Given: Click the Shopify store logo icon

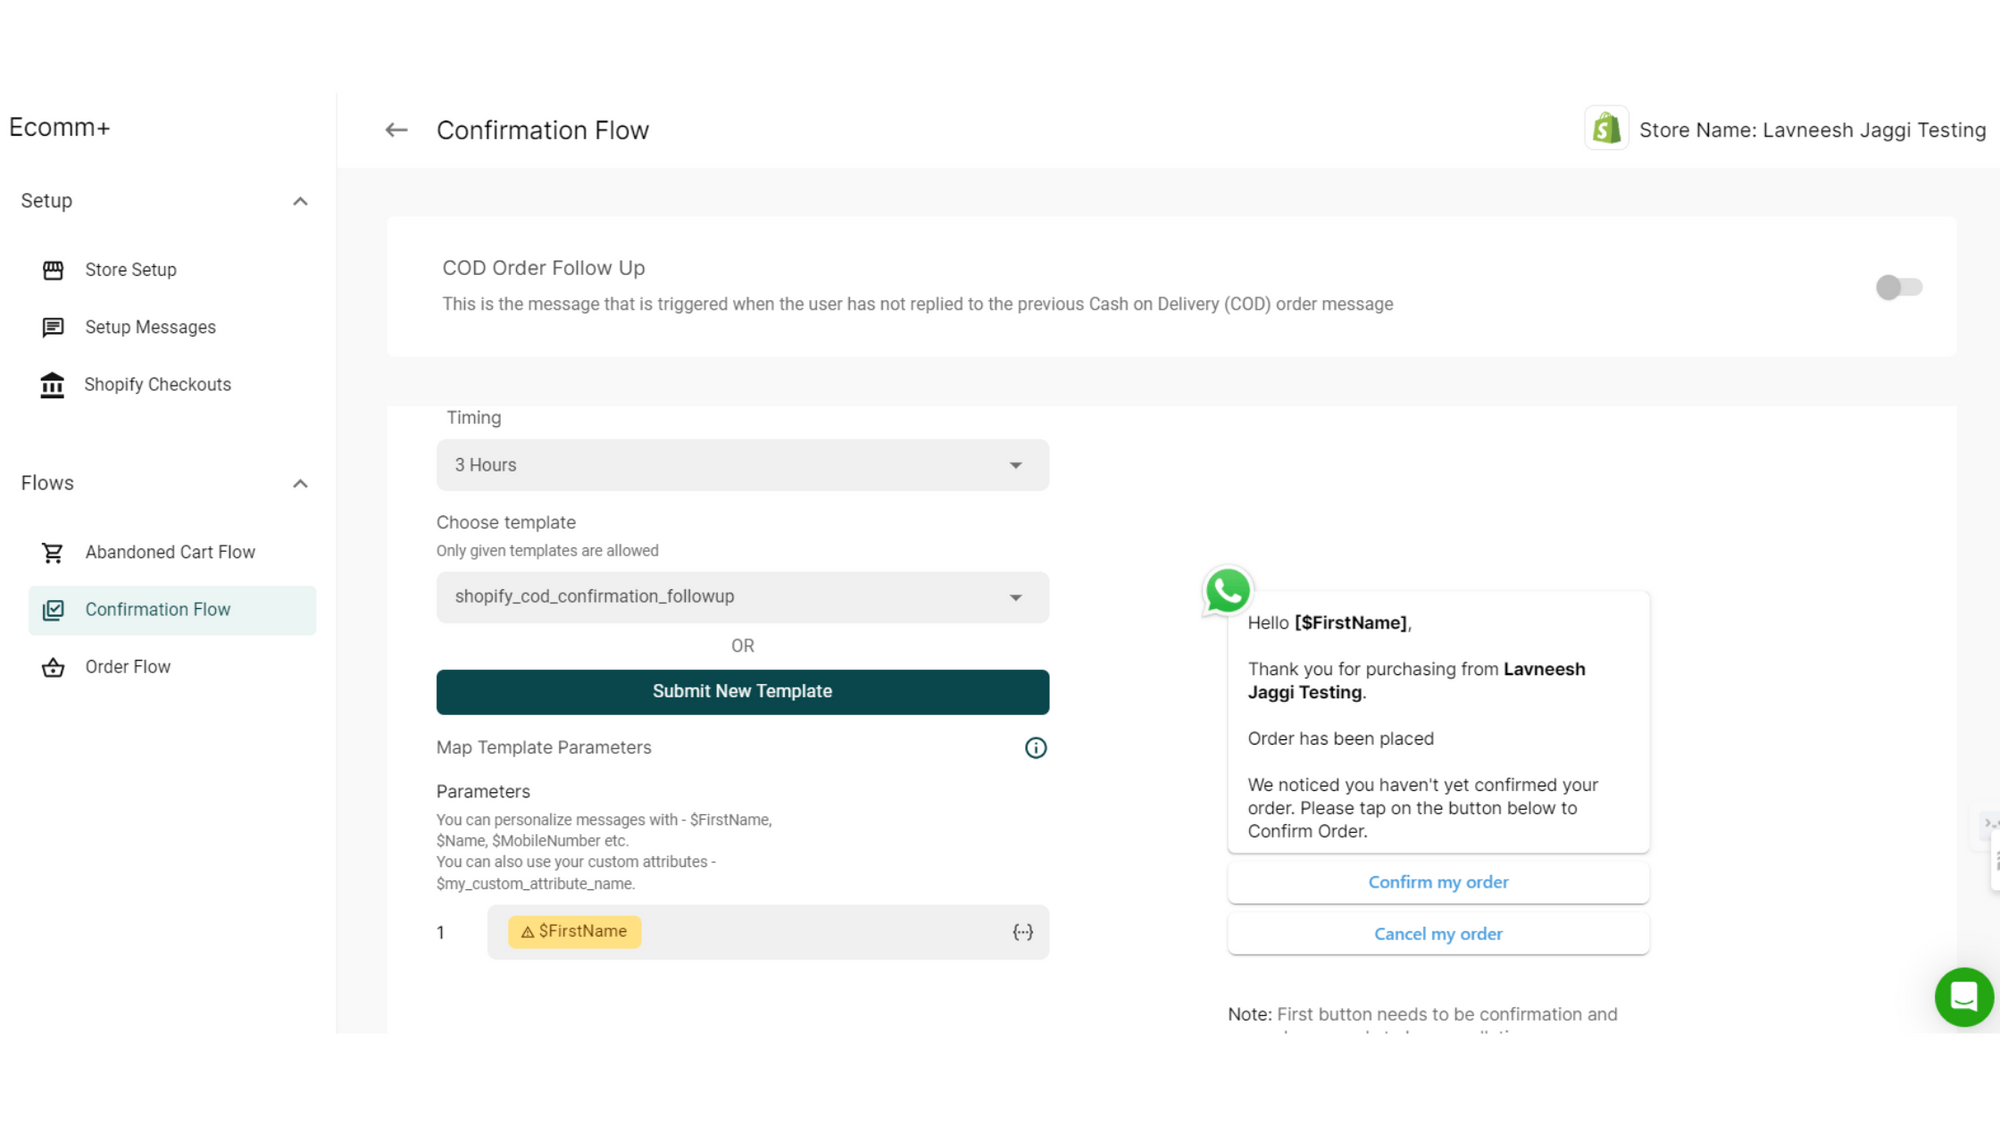Looking at the screenshot, I should [1606, 129].
